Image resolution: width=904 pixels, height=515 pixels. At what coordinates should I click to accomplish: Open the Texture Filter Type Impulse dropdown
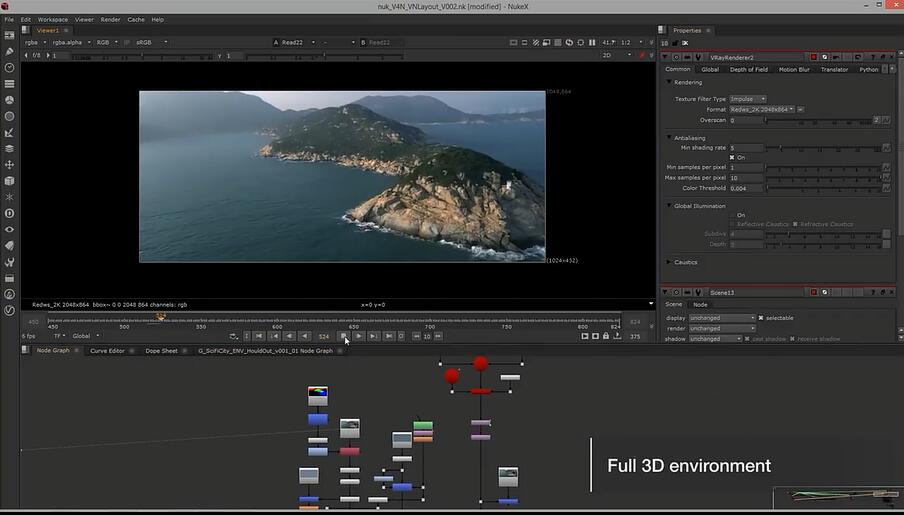[747, 99]
